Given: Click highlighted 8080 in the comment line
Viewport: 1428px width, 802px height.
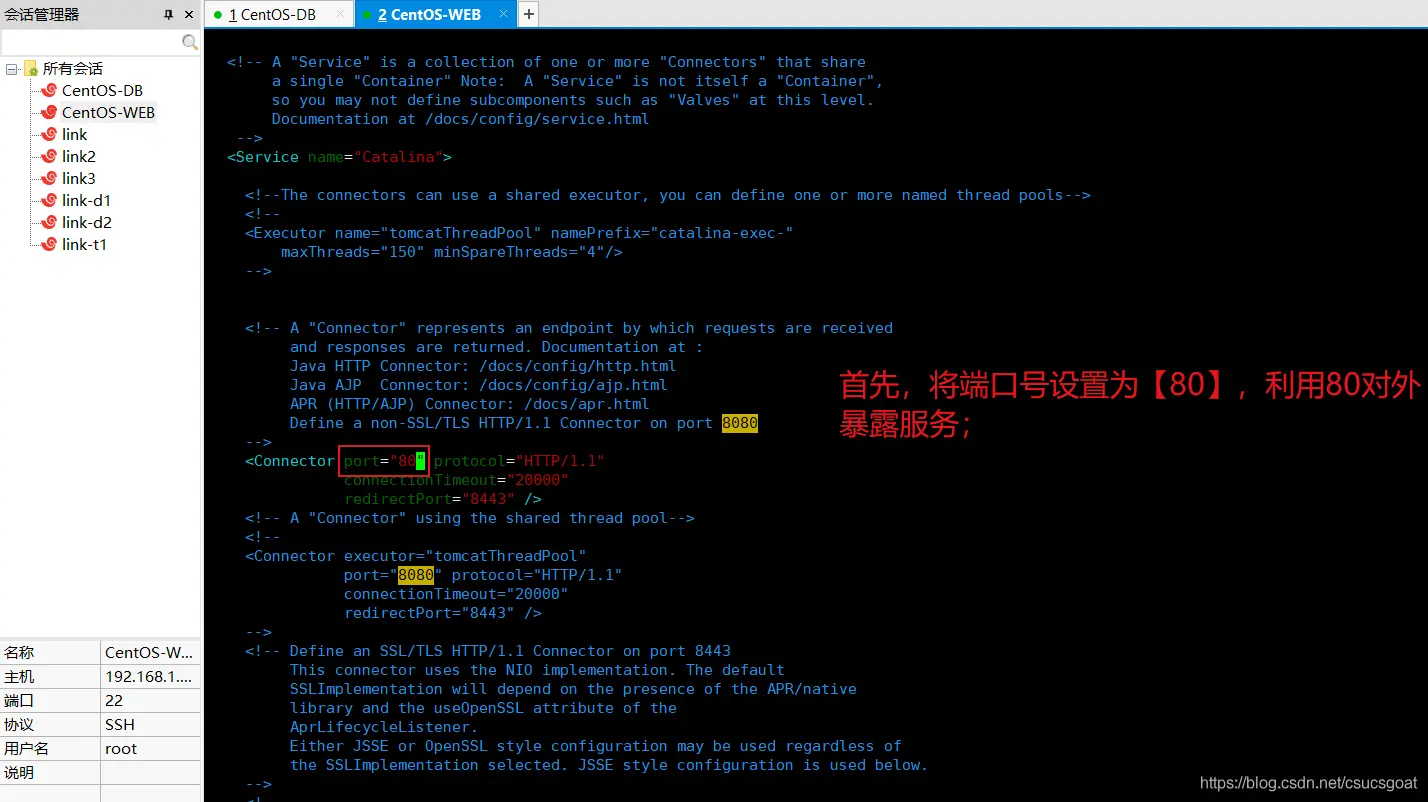Looking at the screenshot, I should coord(740,423).
